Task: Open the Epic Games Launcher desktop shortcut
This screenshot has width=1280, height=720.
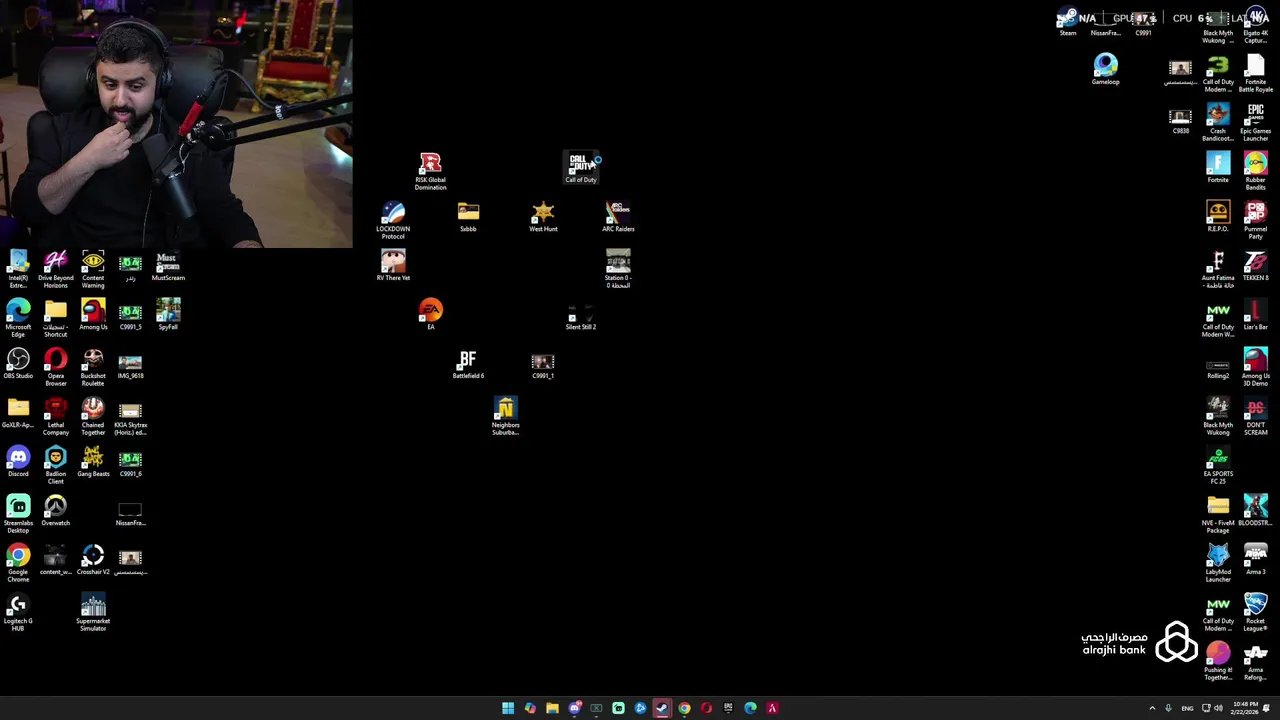Action: click(x=1256, y=123)
